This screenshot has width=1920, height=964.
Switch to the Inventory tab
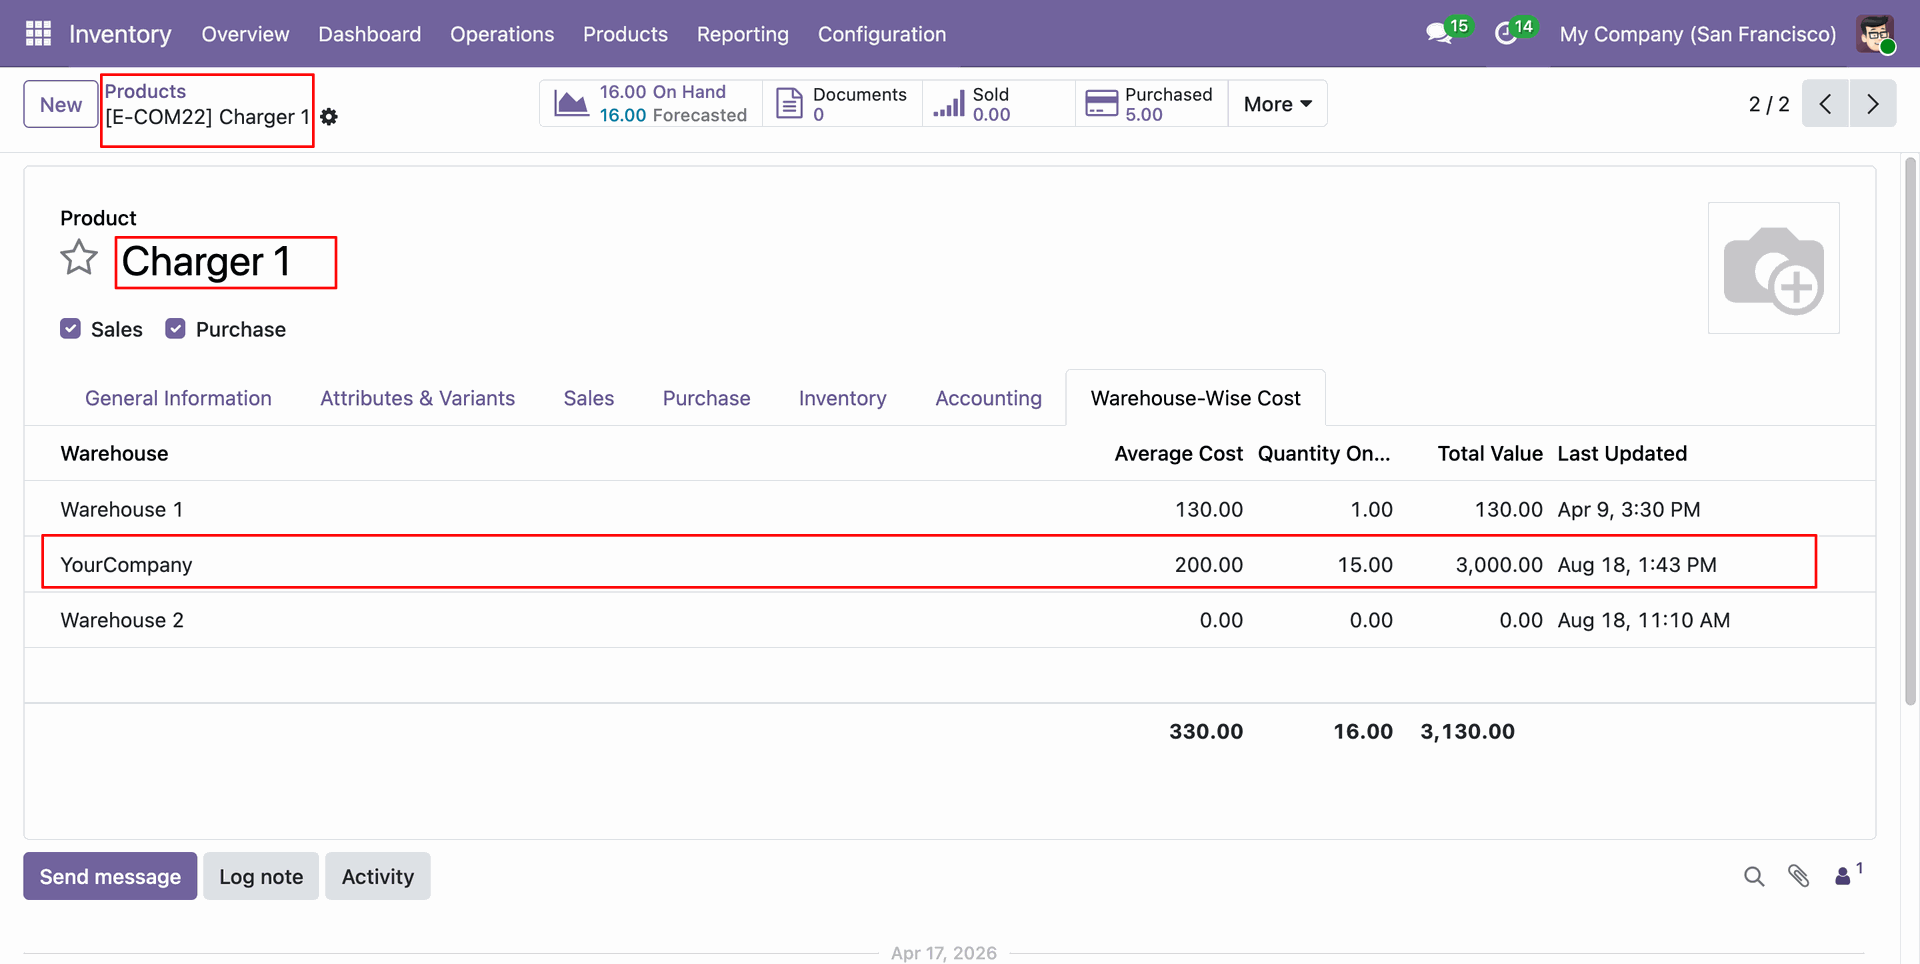[842, 398]
